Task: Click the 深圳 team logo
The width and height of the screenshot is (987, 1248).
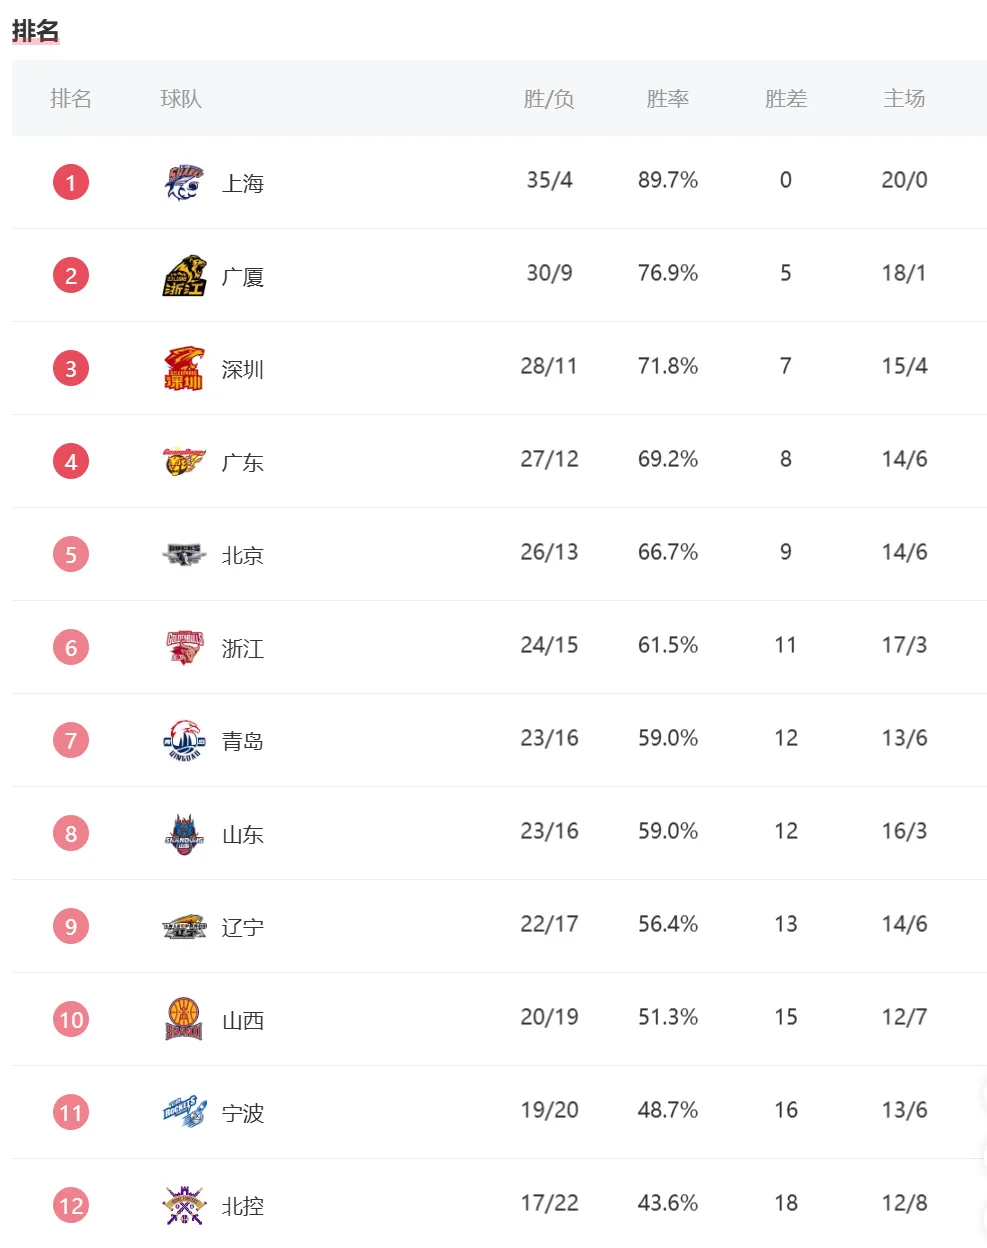Action: [x=184, y=368]
